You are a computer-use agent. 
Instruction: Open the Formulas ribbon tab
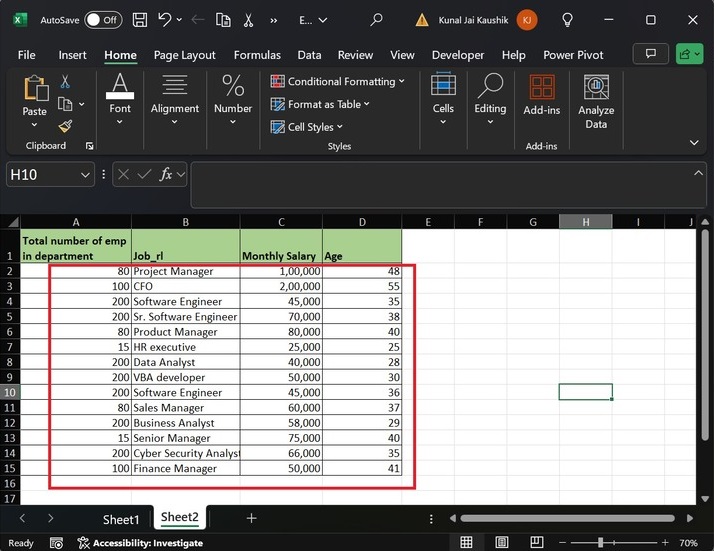click(257, 55)
